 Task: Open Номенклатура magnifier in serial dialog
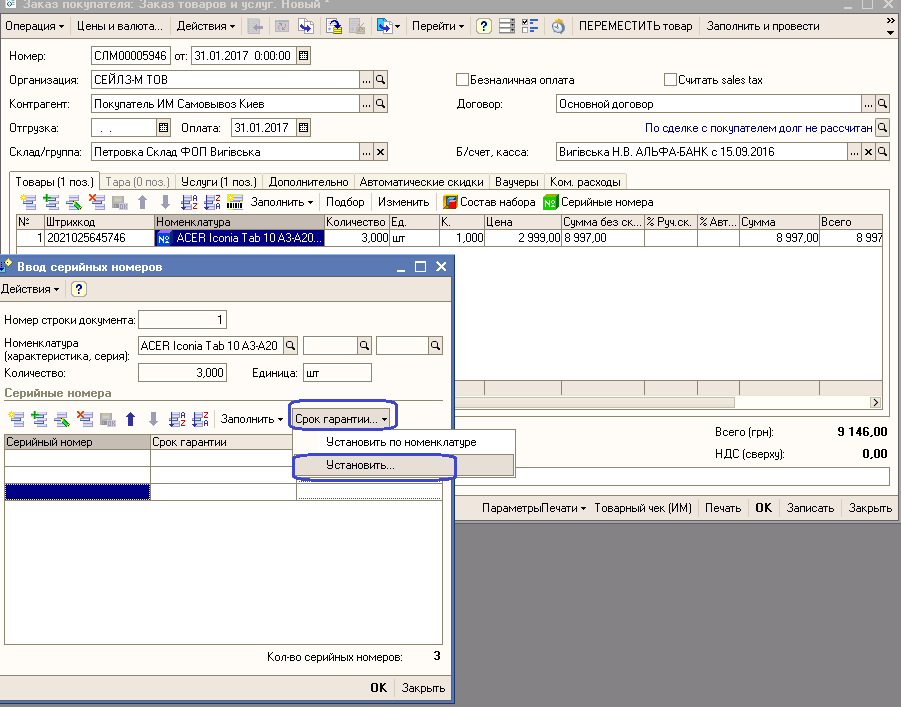[291, 345]
